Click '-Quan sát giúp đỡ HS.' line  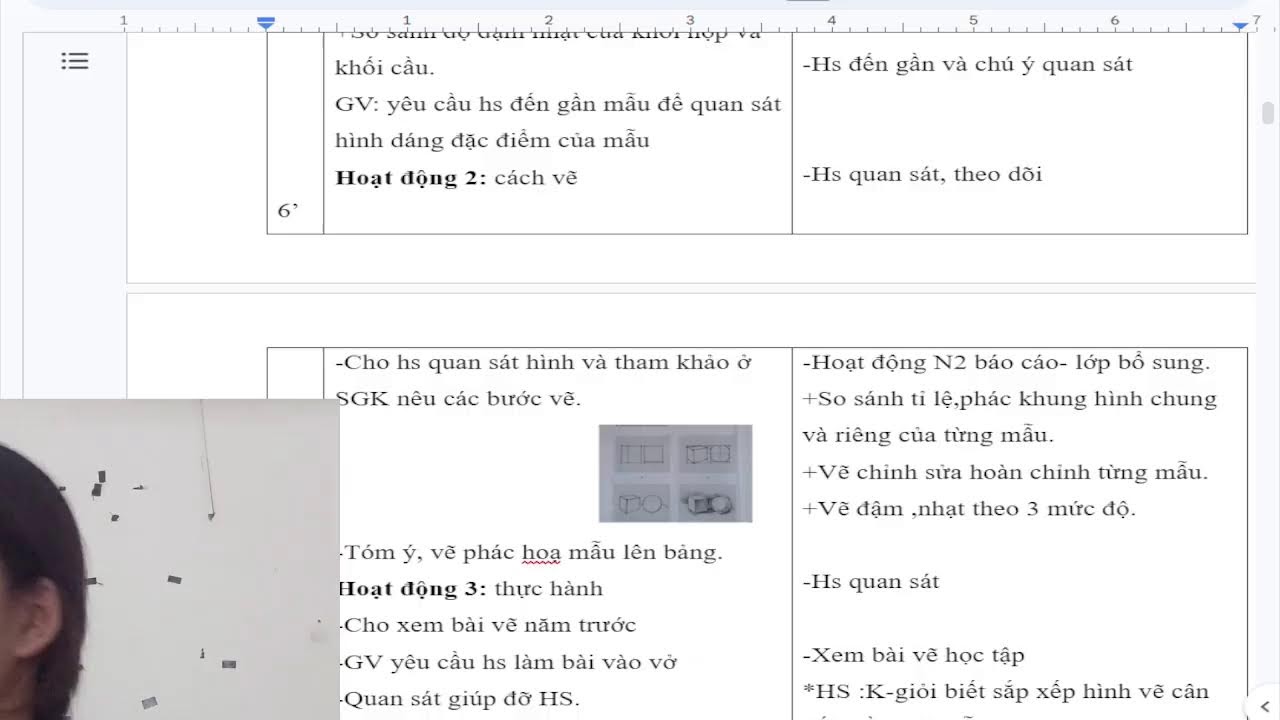(459, 699)
